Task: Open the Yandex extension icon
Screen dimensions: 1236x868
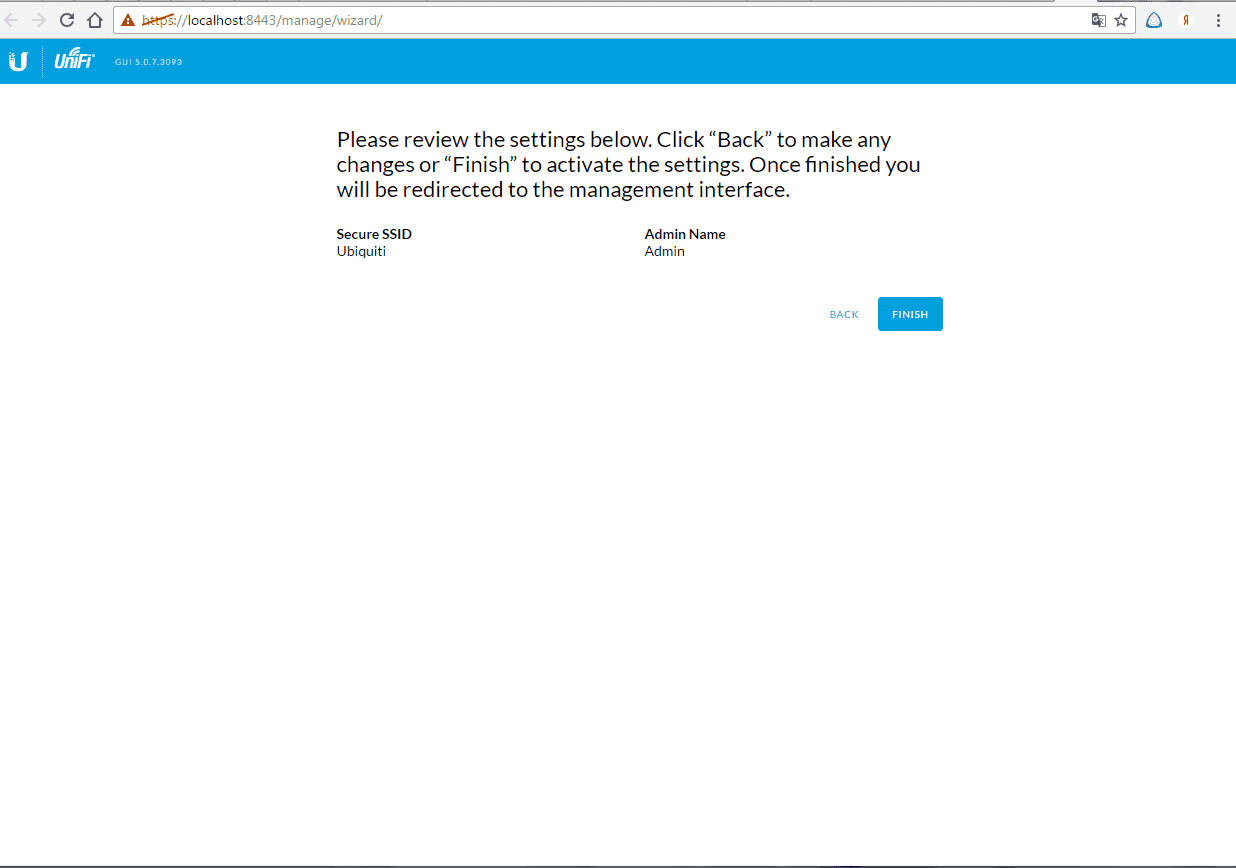Action: click(x=1186, y=20)
